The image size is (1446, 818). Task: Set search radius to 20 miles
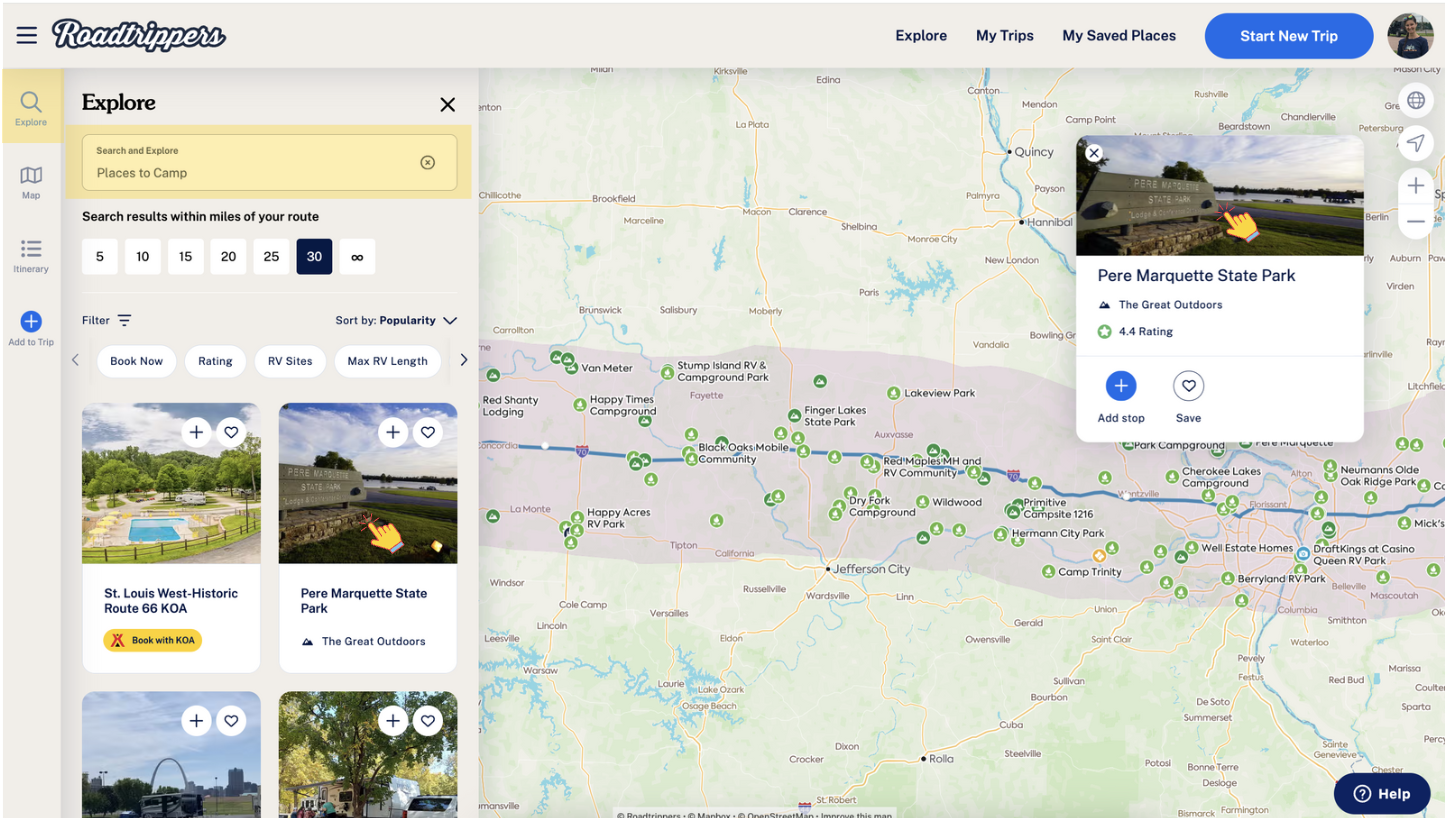pyautogui.click(x=228, y=257)
